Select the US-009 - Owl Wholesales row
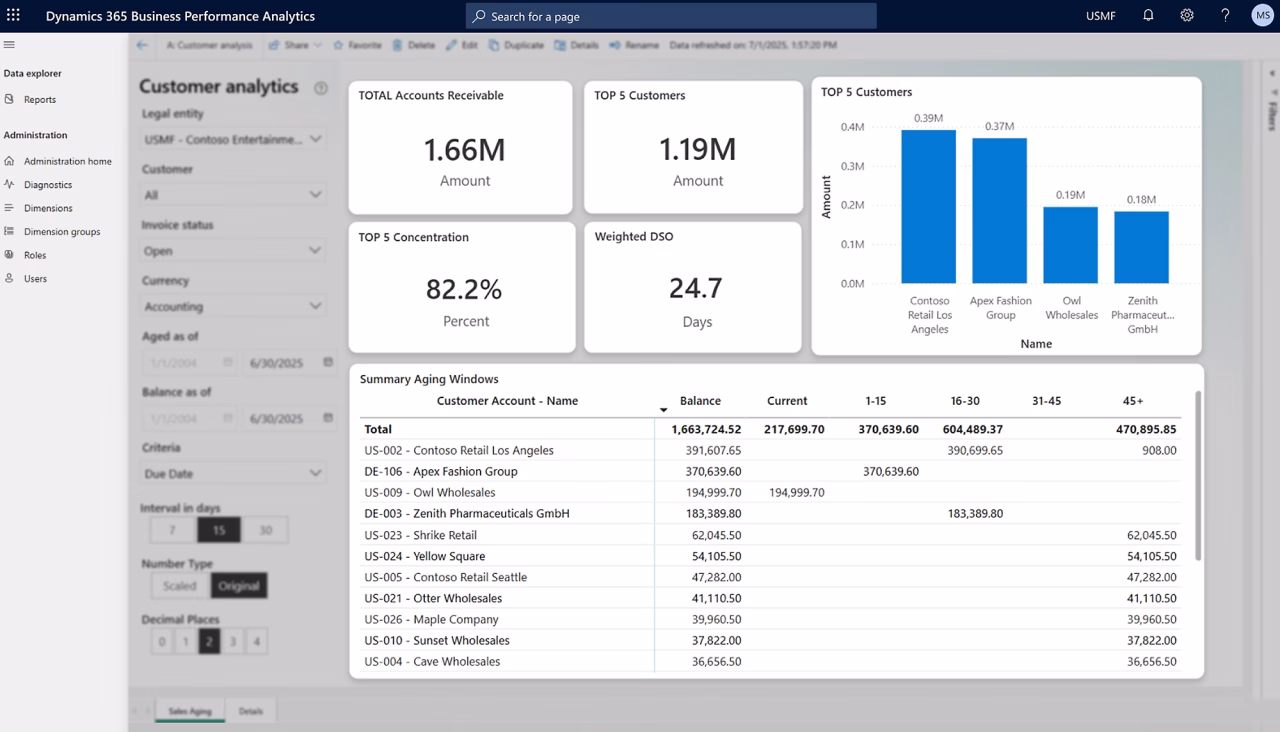1280x732 pixels. coord(770,492)
